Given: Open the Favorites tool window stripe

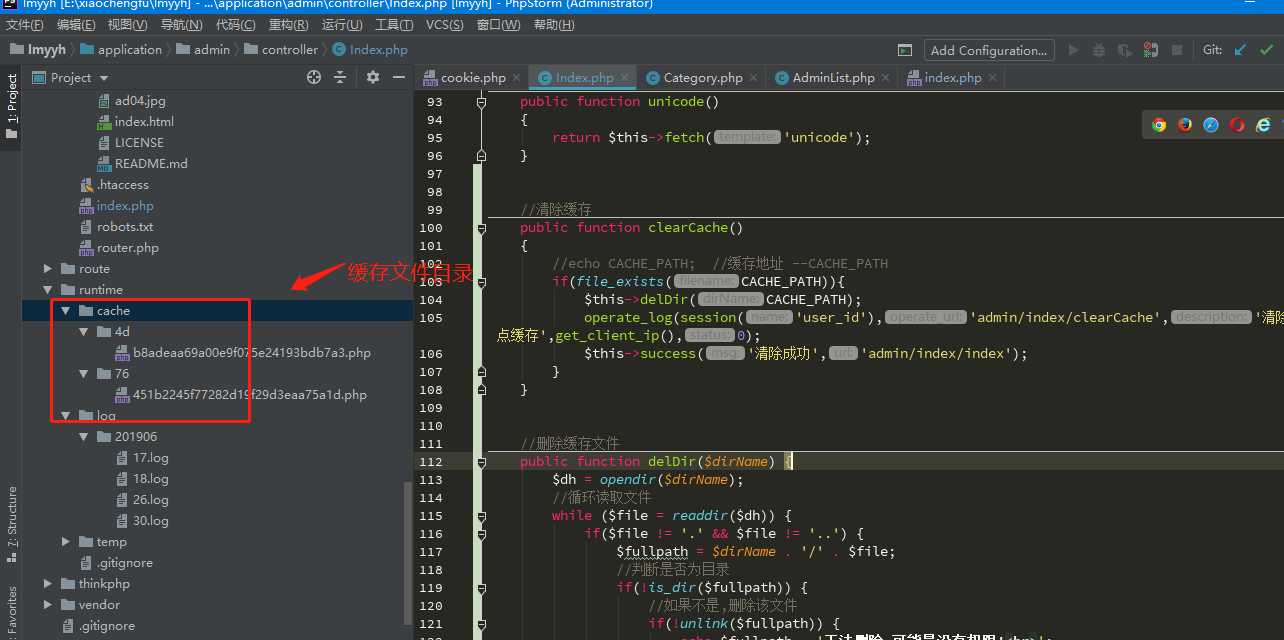Looking at the screenshot, I should tap(11, 612).
